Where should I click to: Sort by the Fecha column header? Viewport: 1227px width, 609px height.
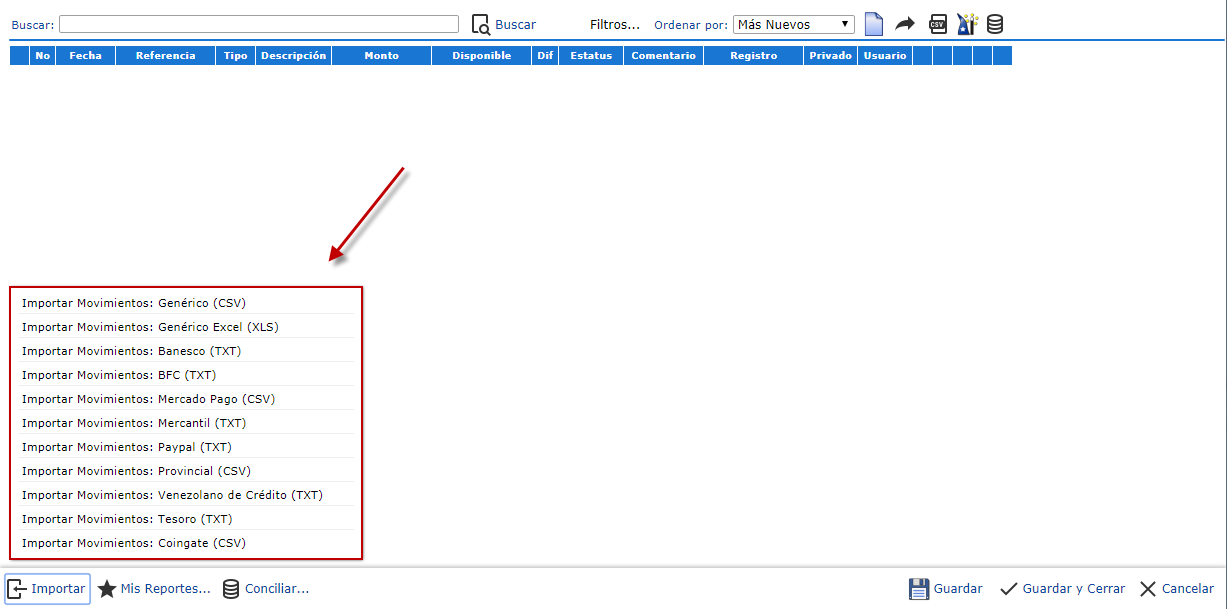click(x=85, y=56)
